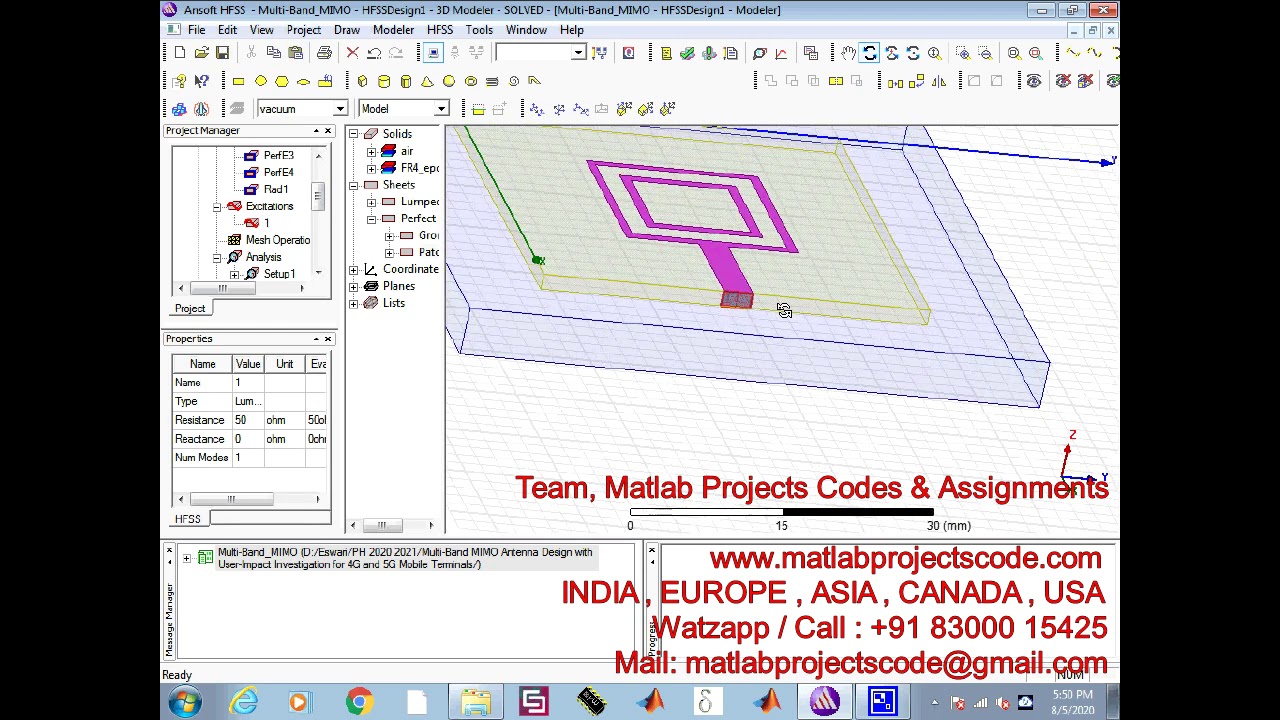Click the Validate green checkmark icon
This screenshot has width=1280, height=720.
click(x=687, y=53)
